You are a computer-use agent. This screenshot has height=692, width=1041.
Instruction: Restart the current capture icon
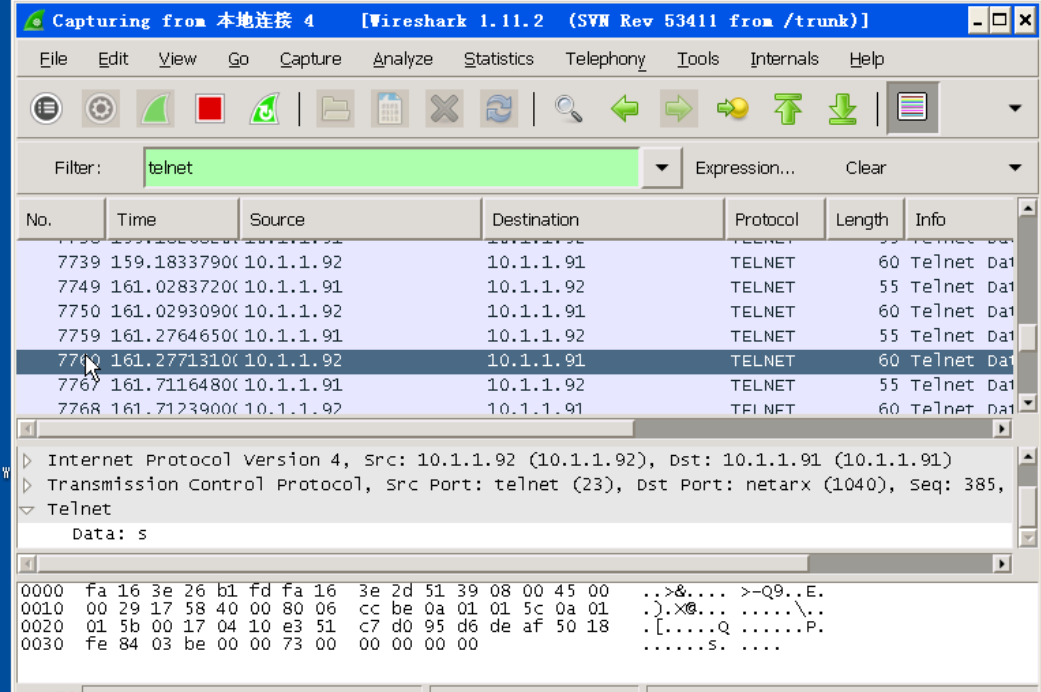point(264,108)
